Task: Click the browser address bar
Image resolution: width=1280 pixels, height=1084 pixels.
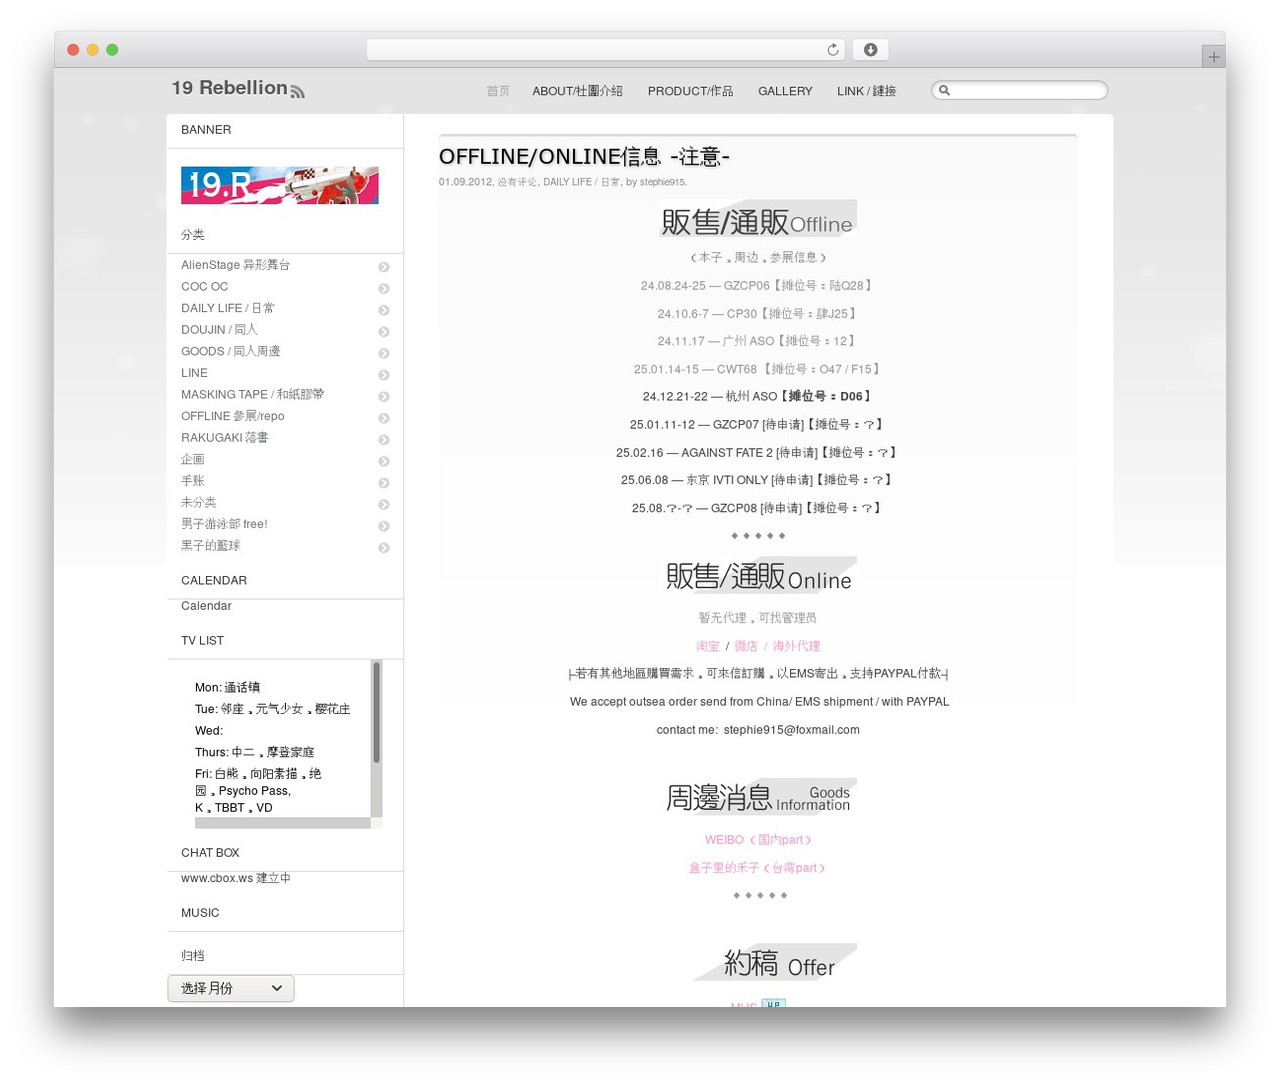Action: point(606,50)
